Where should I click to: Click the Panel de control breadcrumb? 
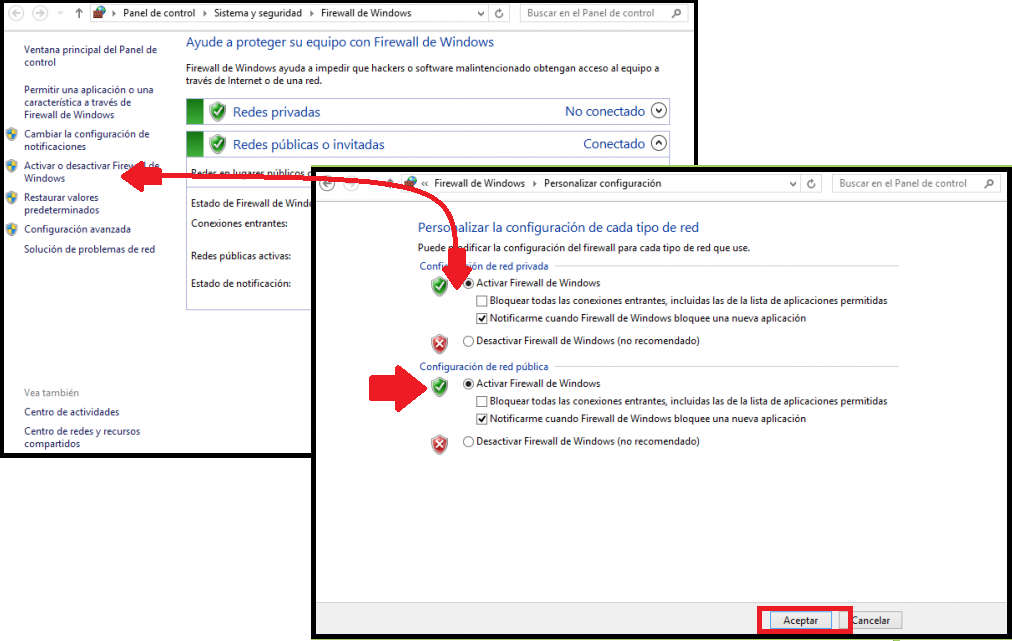point(159,13)
